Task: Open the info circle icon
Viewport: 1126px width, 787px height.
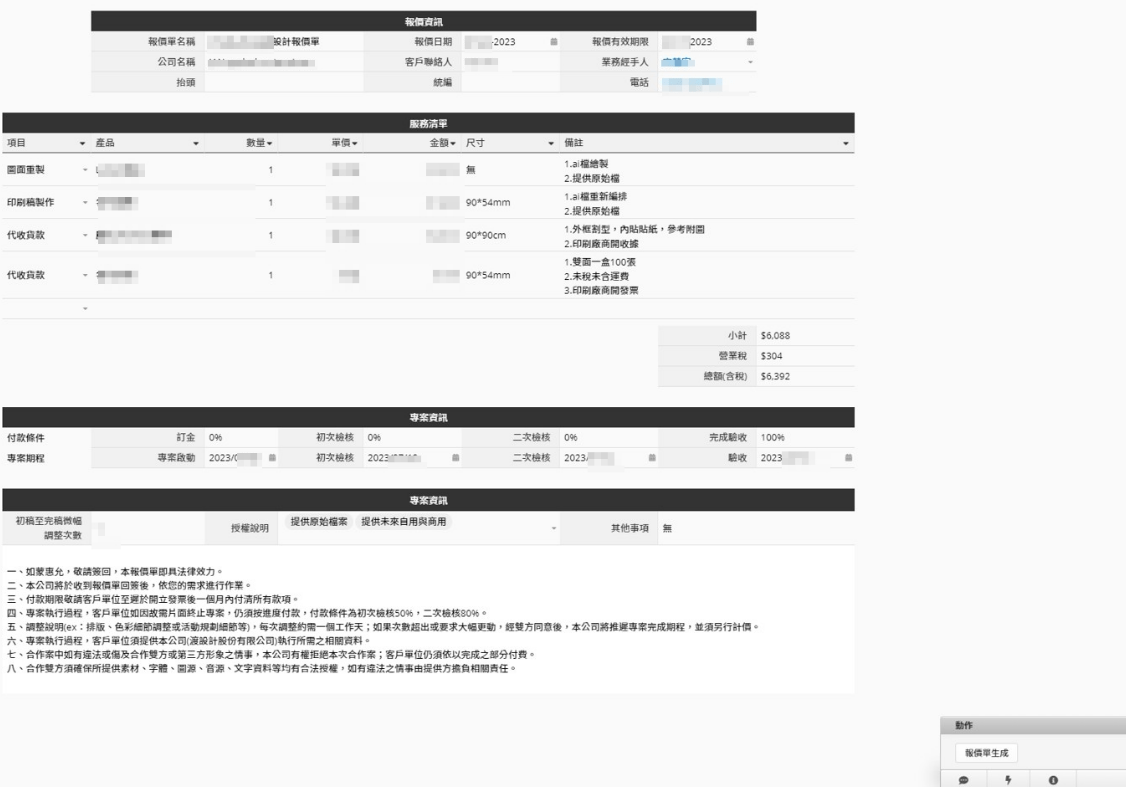Action: (x=1053, y=780)
